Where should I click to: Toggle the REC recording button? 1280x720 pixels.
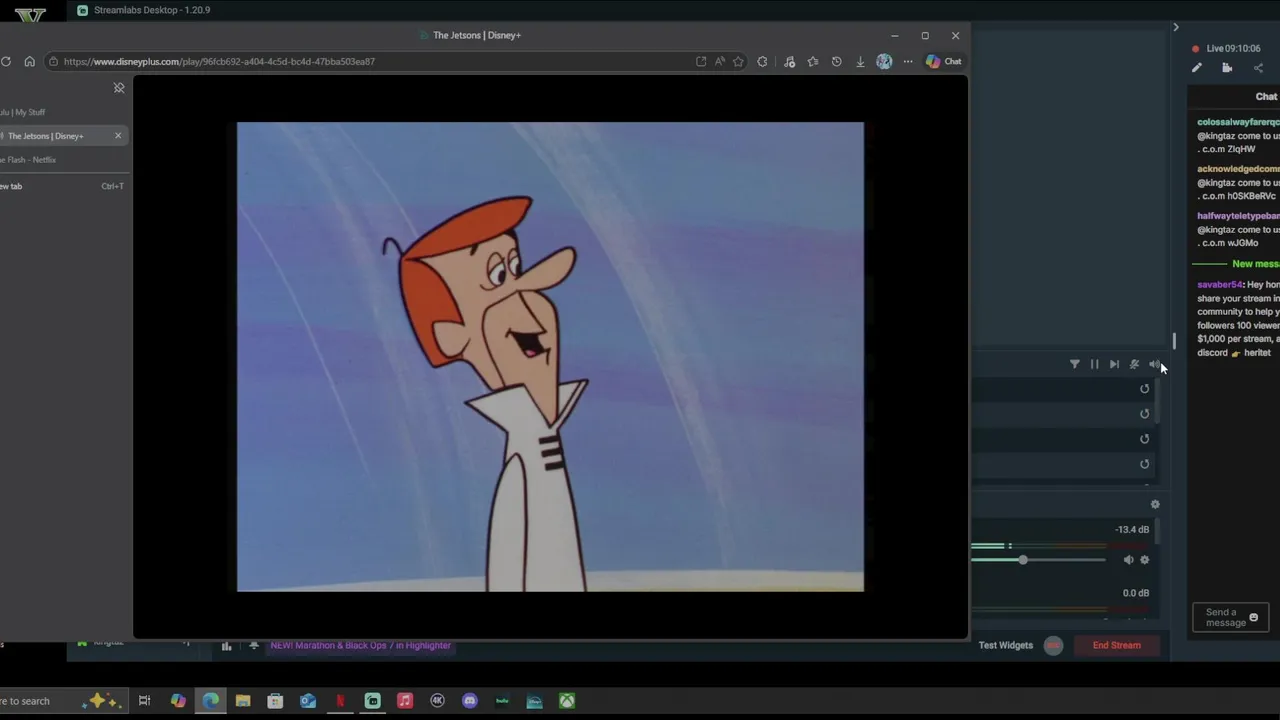(1053, 645)
